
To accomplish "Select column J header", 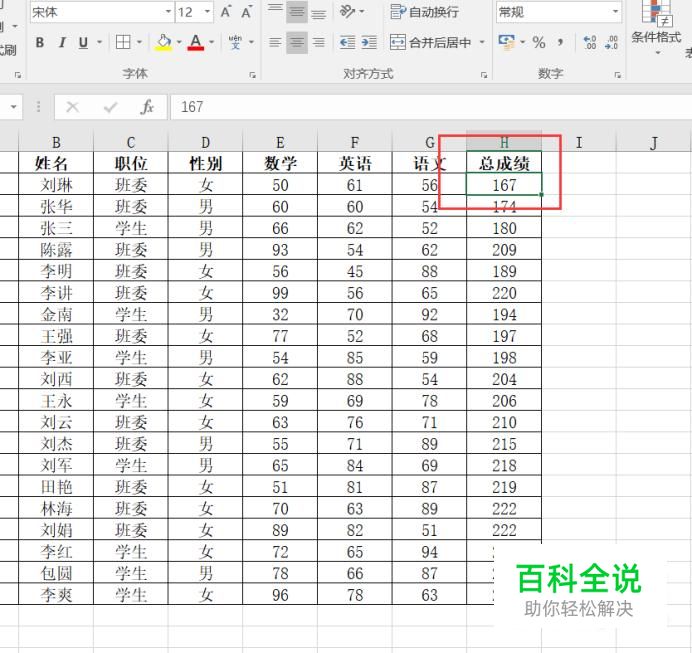I will [653, 143].
